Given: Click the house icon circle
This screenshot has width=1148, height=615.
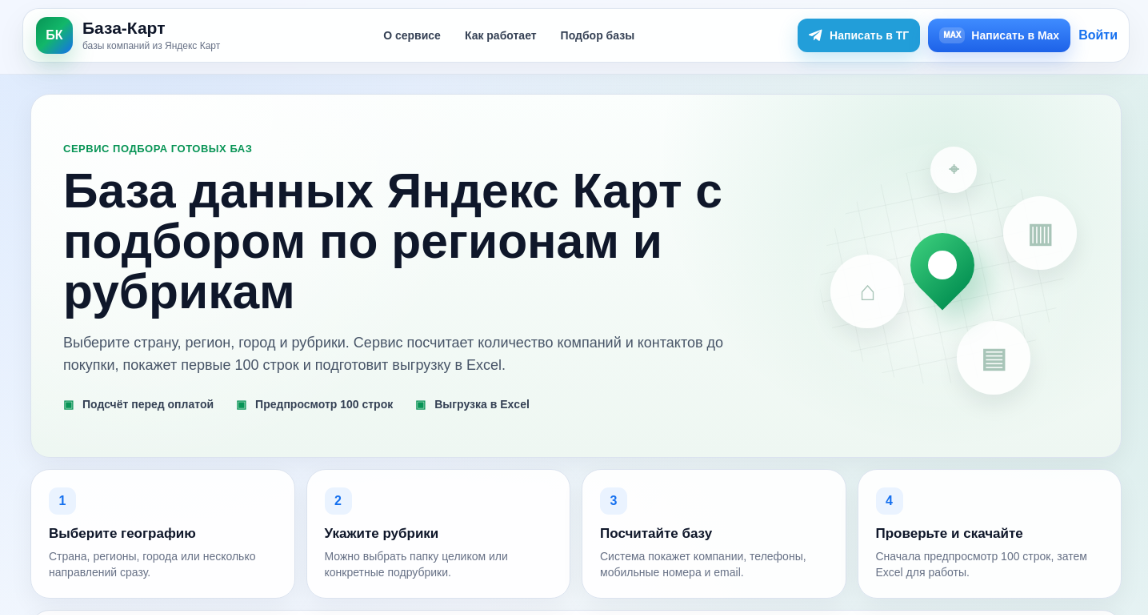Looking at the screenshot, I should coord(867,291).
